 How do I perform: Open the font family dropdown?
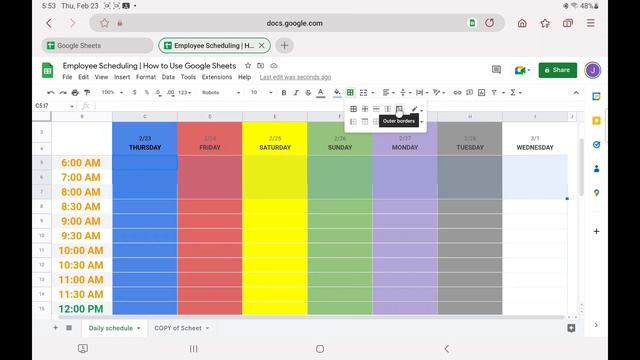221,93
